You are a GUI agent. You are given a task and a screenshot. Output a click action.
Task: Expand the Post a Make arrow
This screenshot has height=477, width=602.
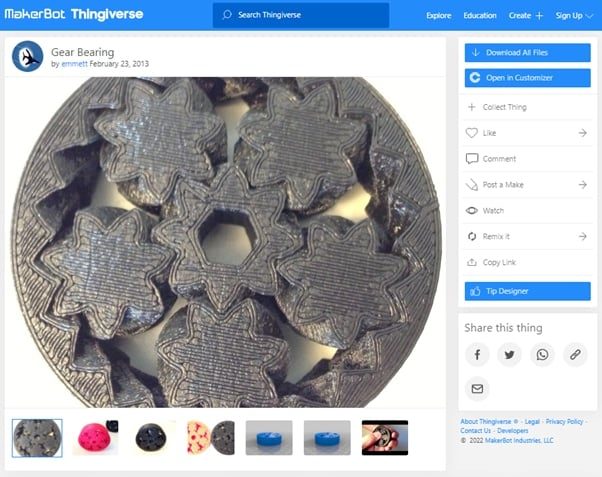pyautogui.click(x=582, y=185)
